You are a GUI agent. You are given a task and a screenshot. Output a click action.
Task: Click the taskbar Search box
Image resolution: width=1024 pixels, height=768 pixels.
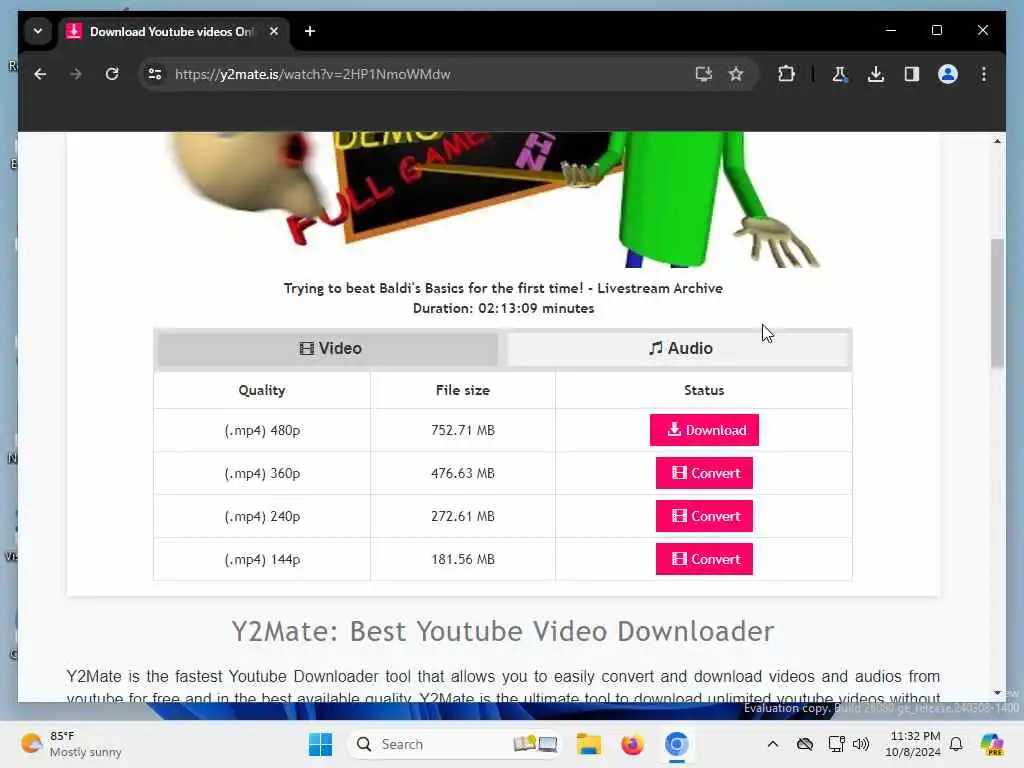click(x=455, y=744)
